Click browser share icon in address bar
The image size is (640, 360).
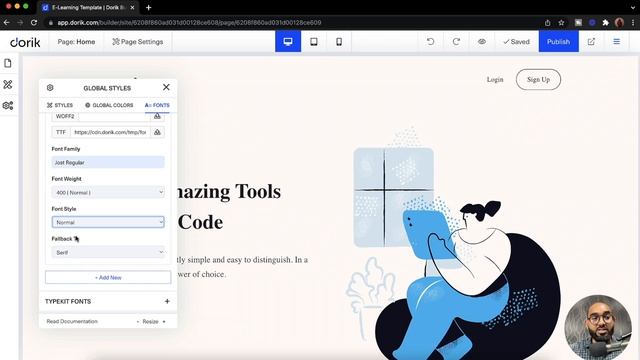[x=547, y=23]
